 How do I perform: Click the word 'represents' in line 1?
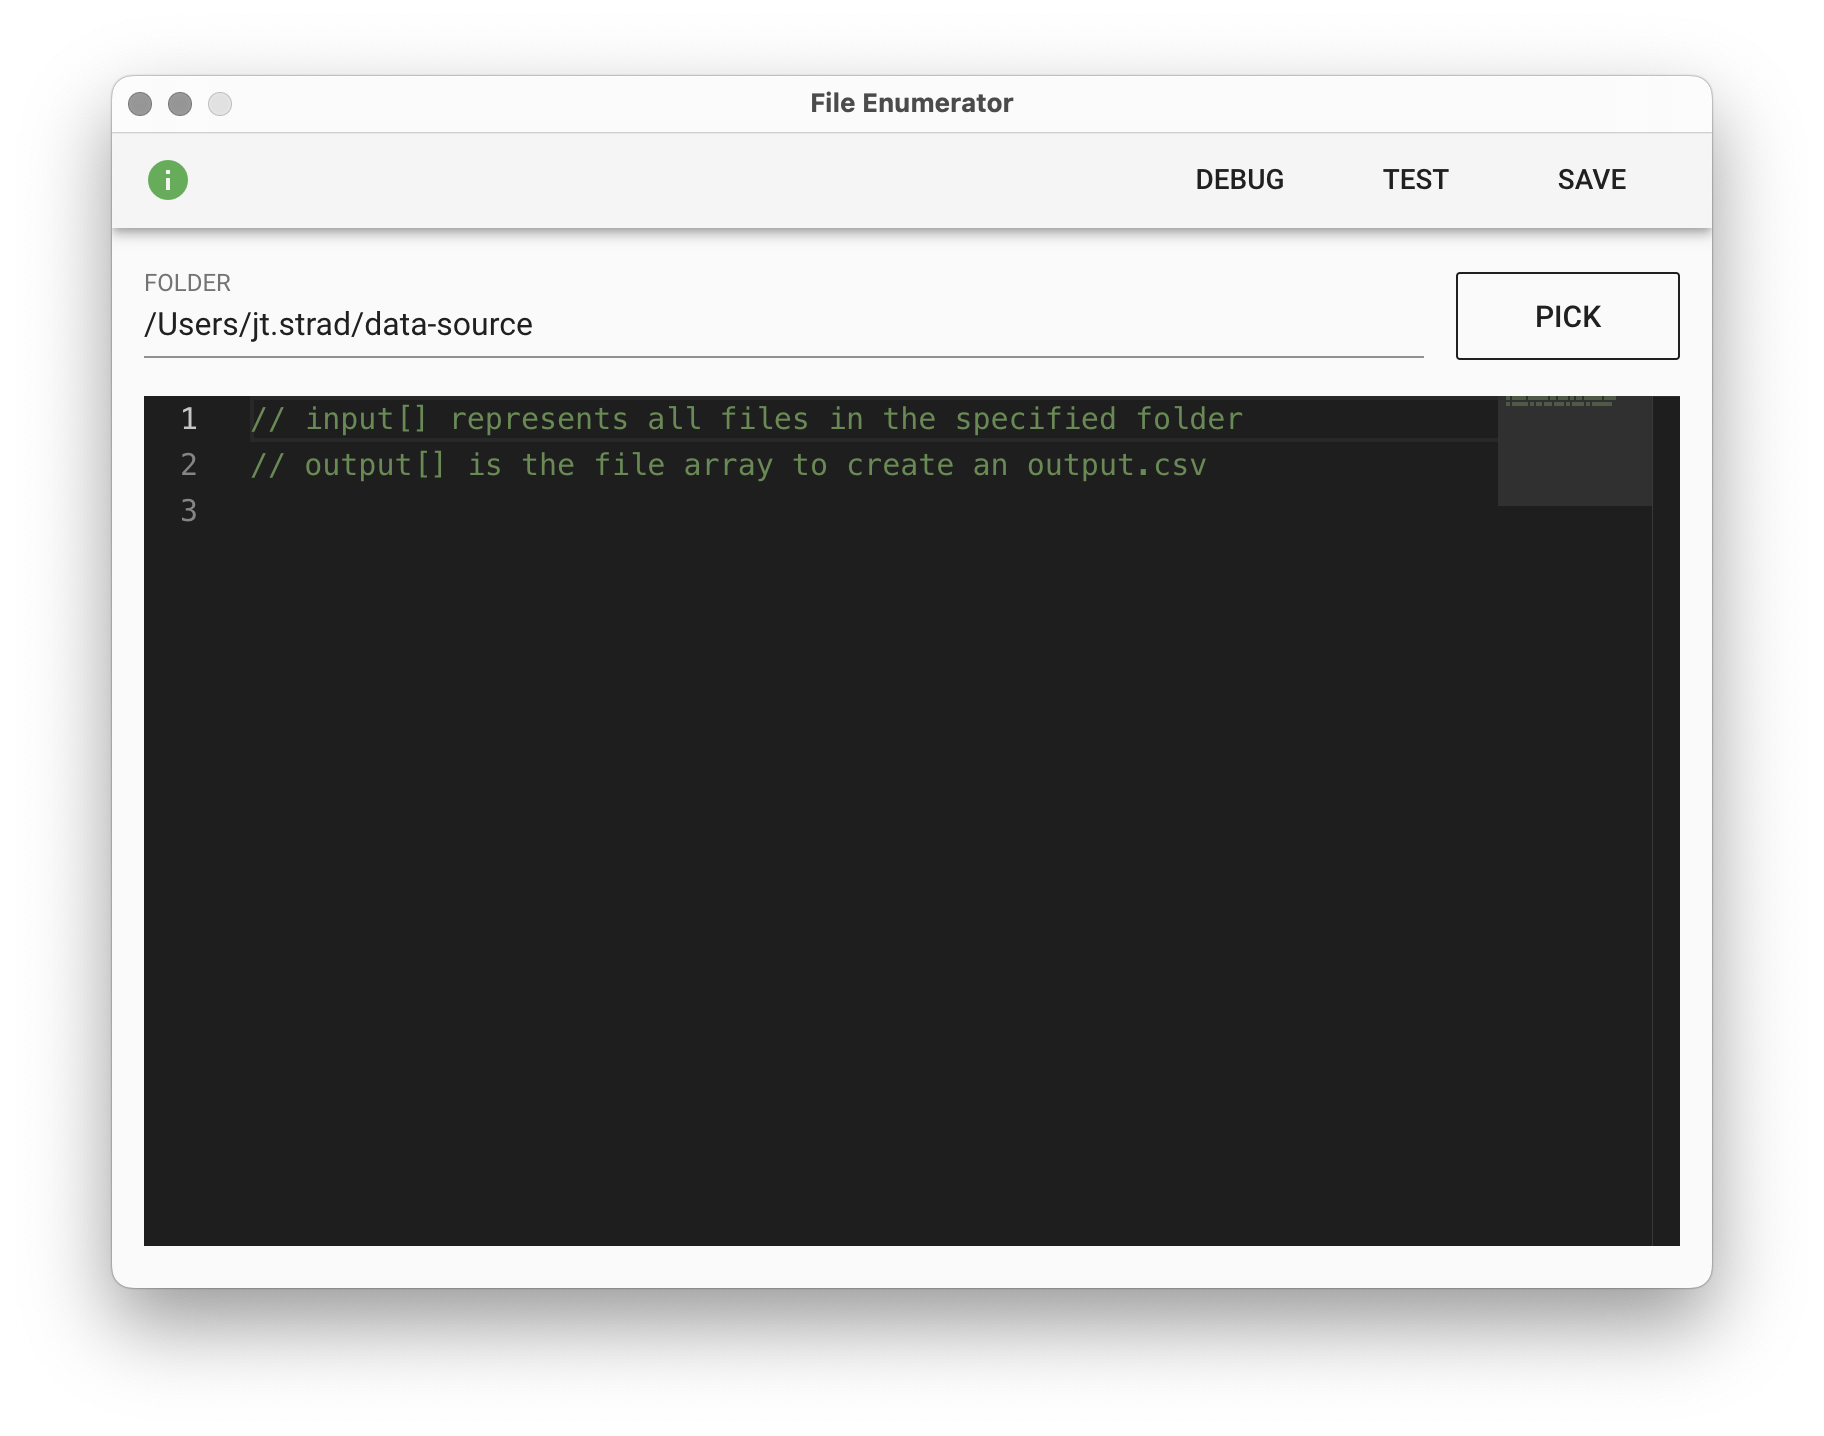539,419
